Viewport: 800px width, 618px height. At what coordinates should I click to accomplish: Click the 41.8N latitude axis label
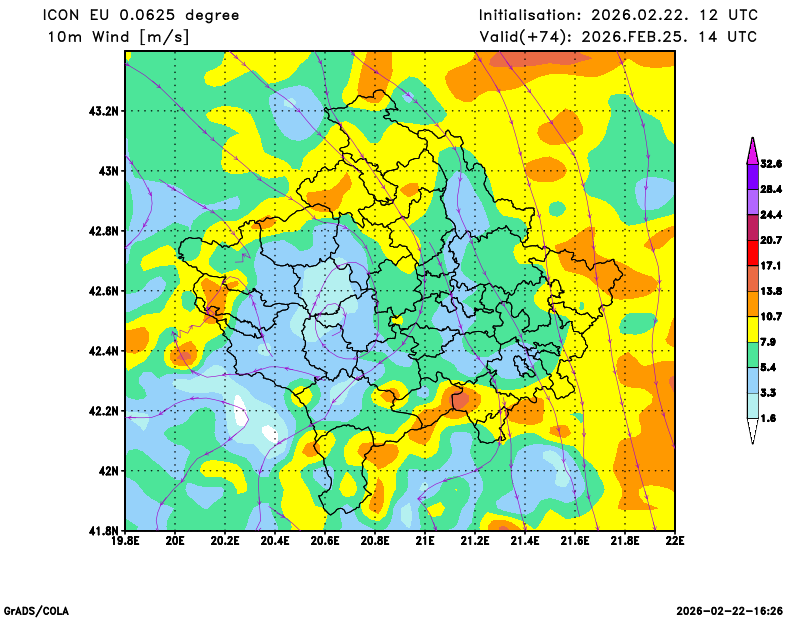click(104, 530)
